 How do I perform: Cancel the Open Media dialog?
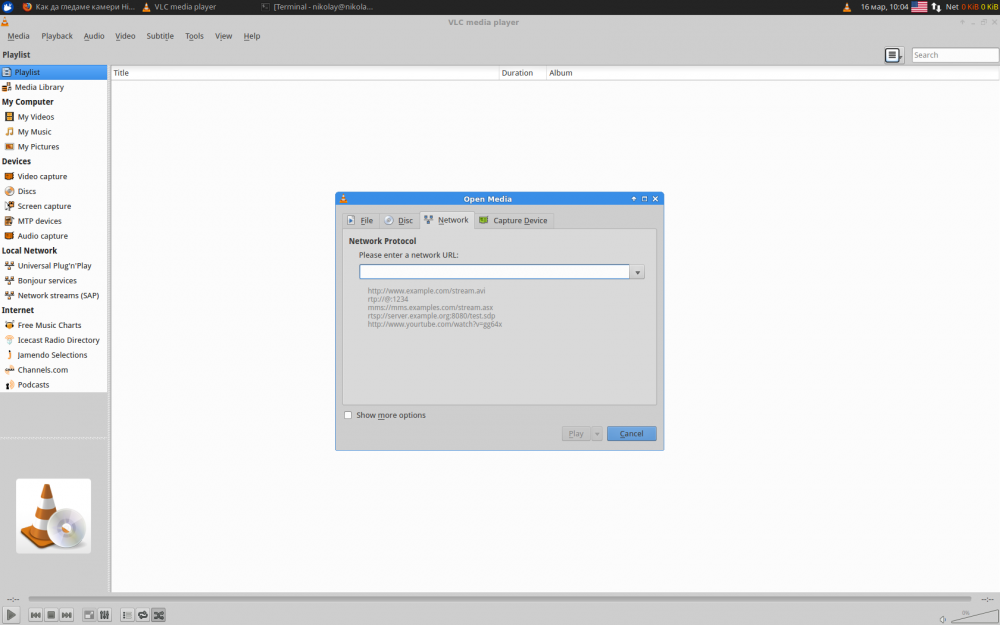point(631,434)
